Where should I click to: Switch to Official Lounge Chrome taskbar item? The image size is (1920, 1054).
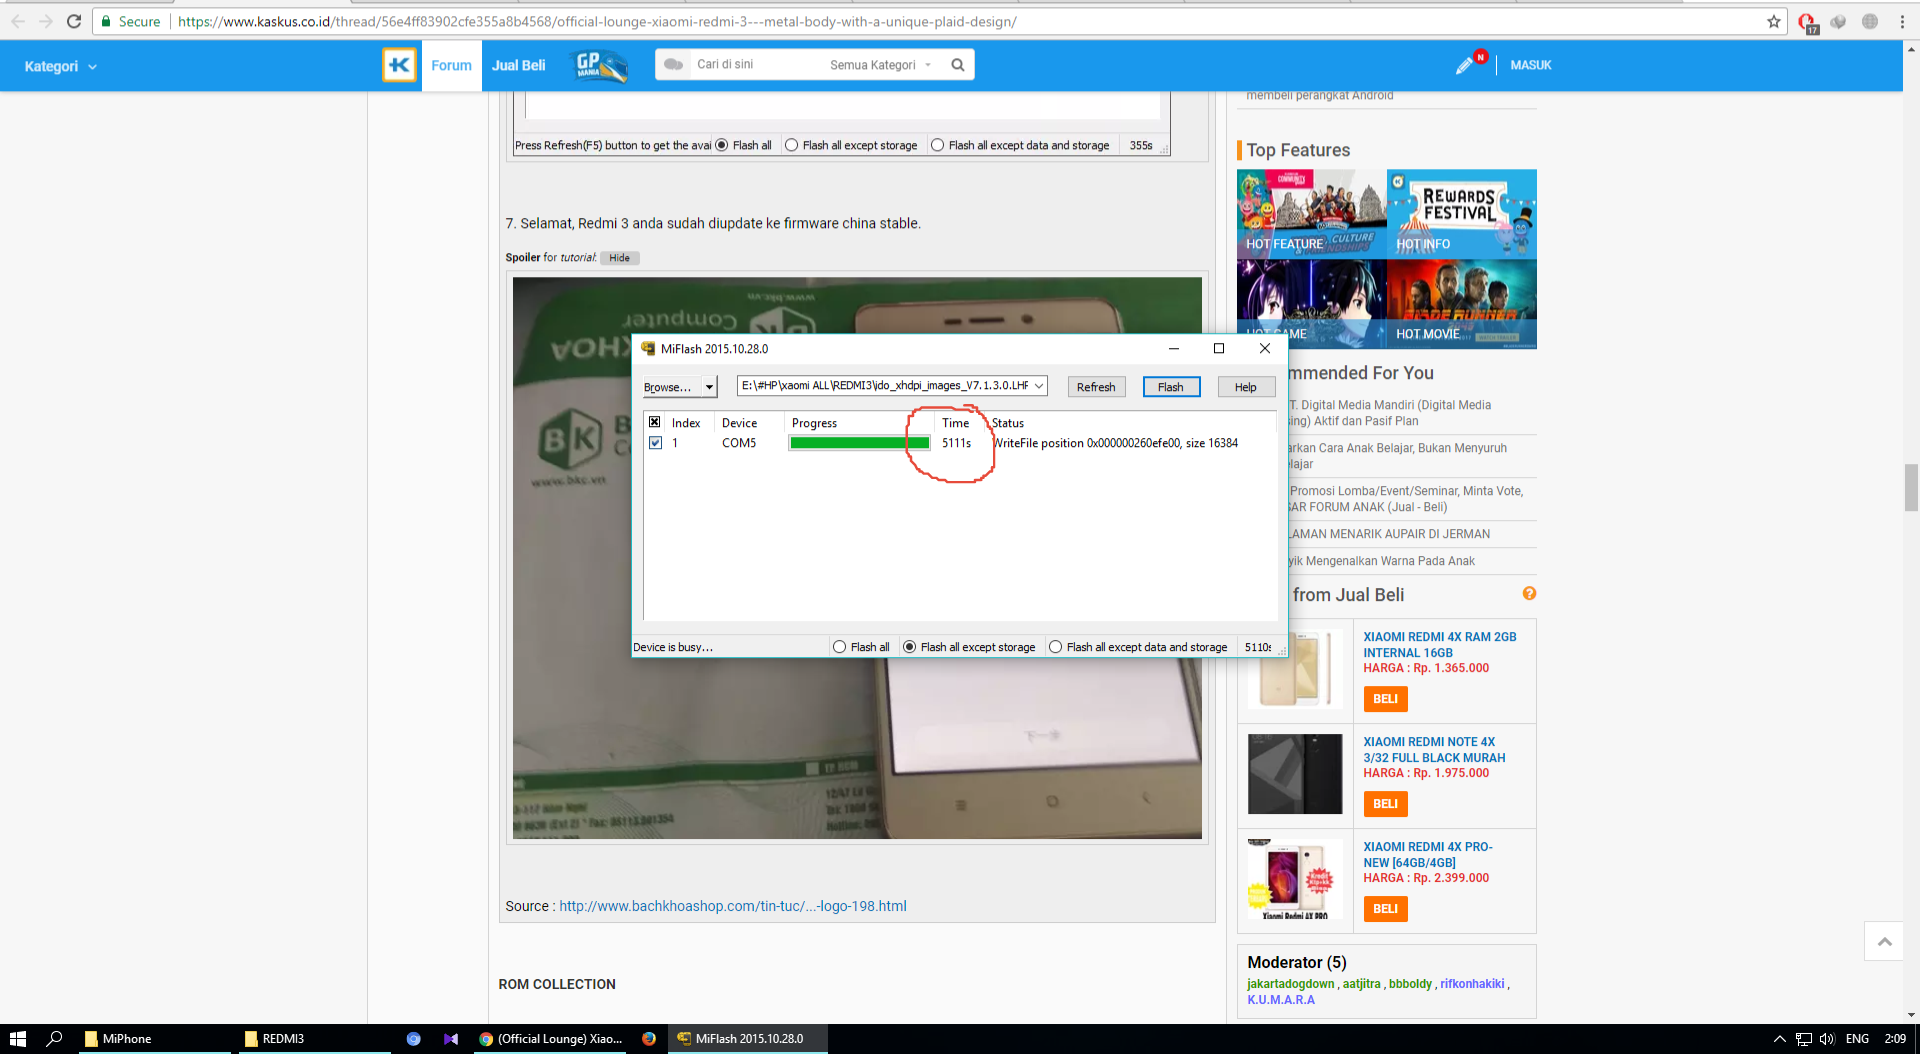point(550,1039)
